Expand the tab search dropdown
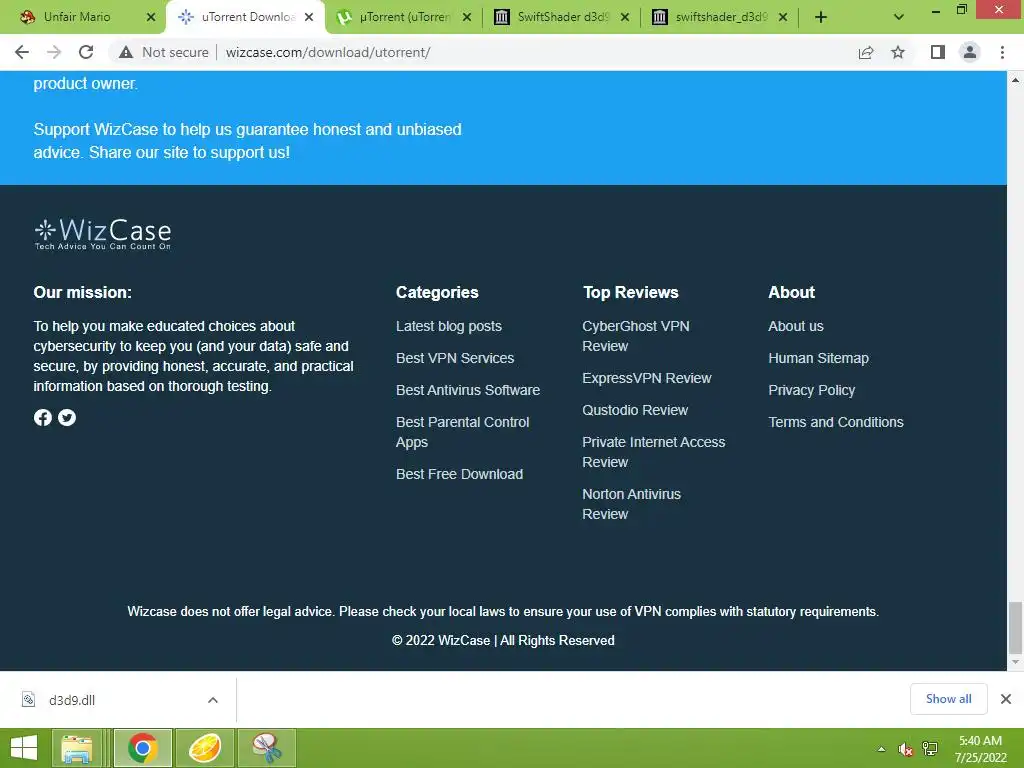 pos(899,18)
